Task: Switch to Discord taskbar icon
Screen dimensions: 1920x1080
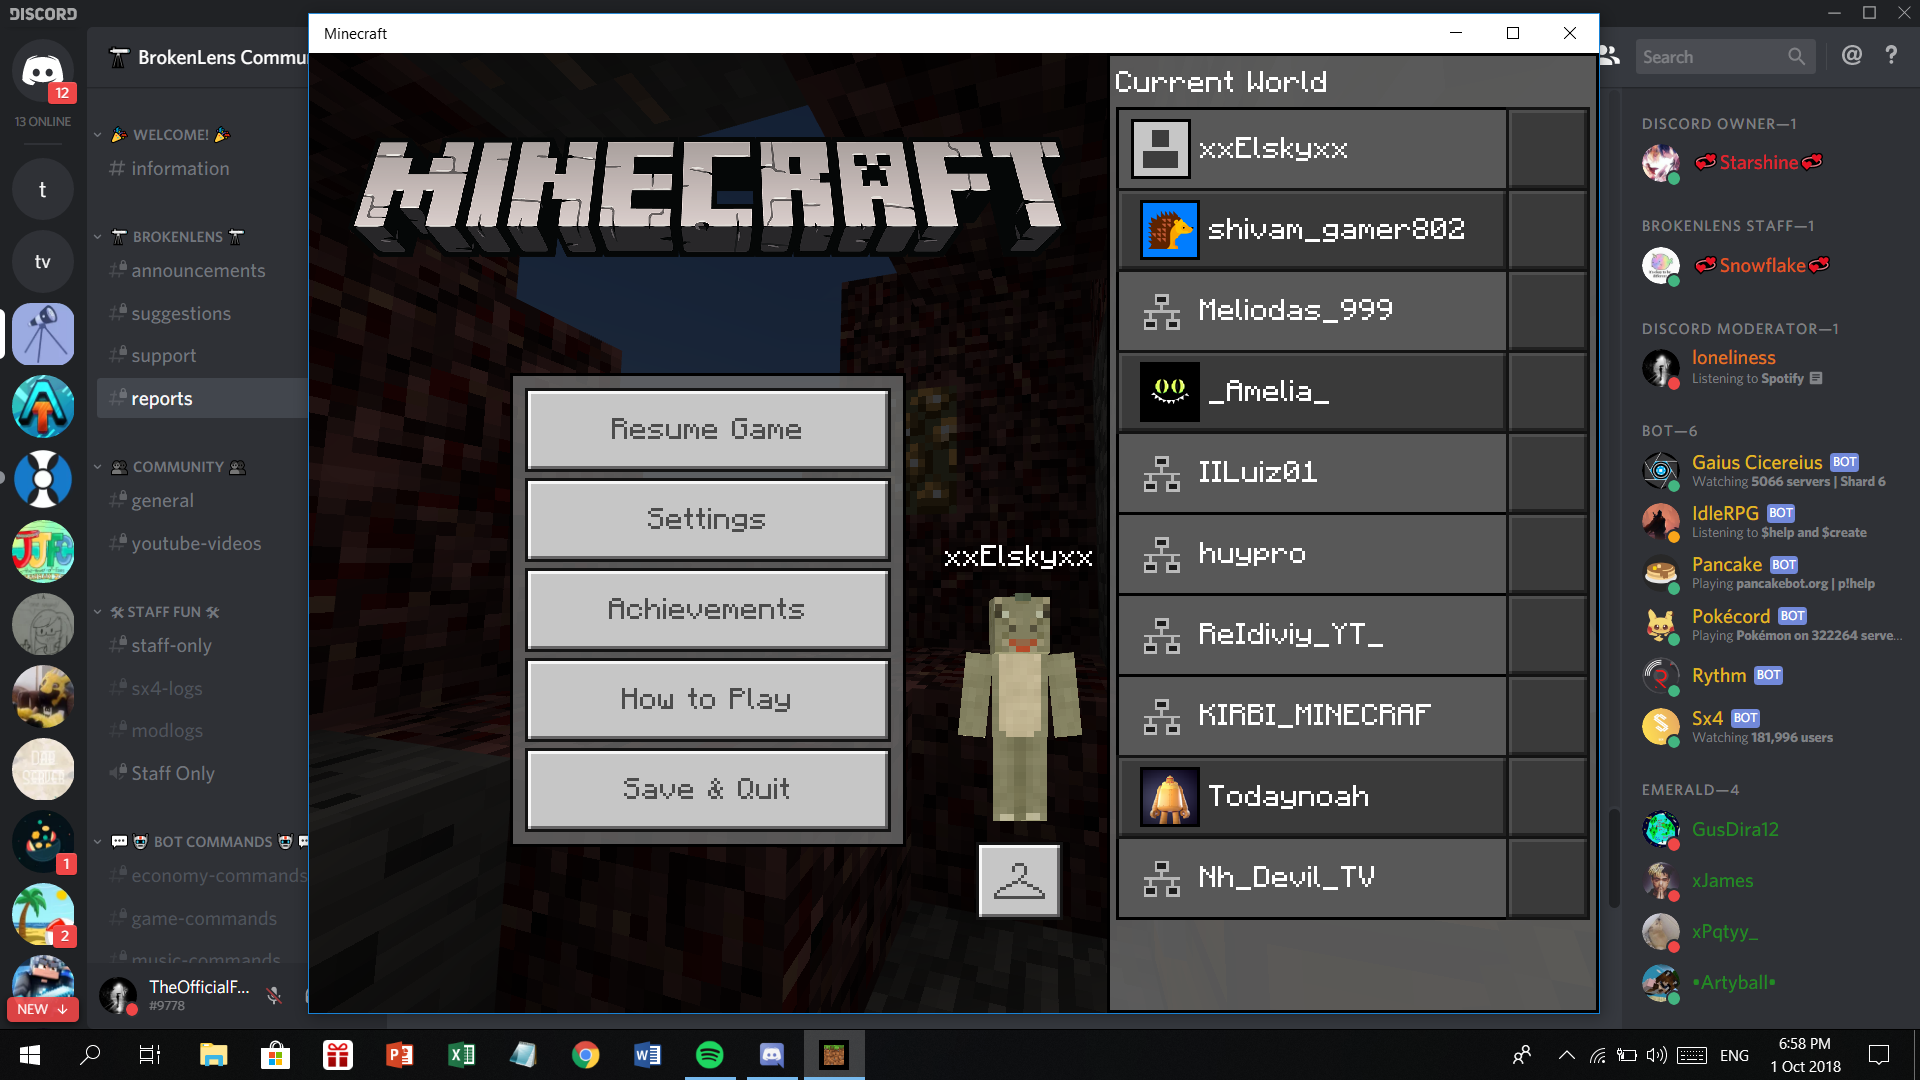Action: pyautogui.click(x=771, y=1055)
